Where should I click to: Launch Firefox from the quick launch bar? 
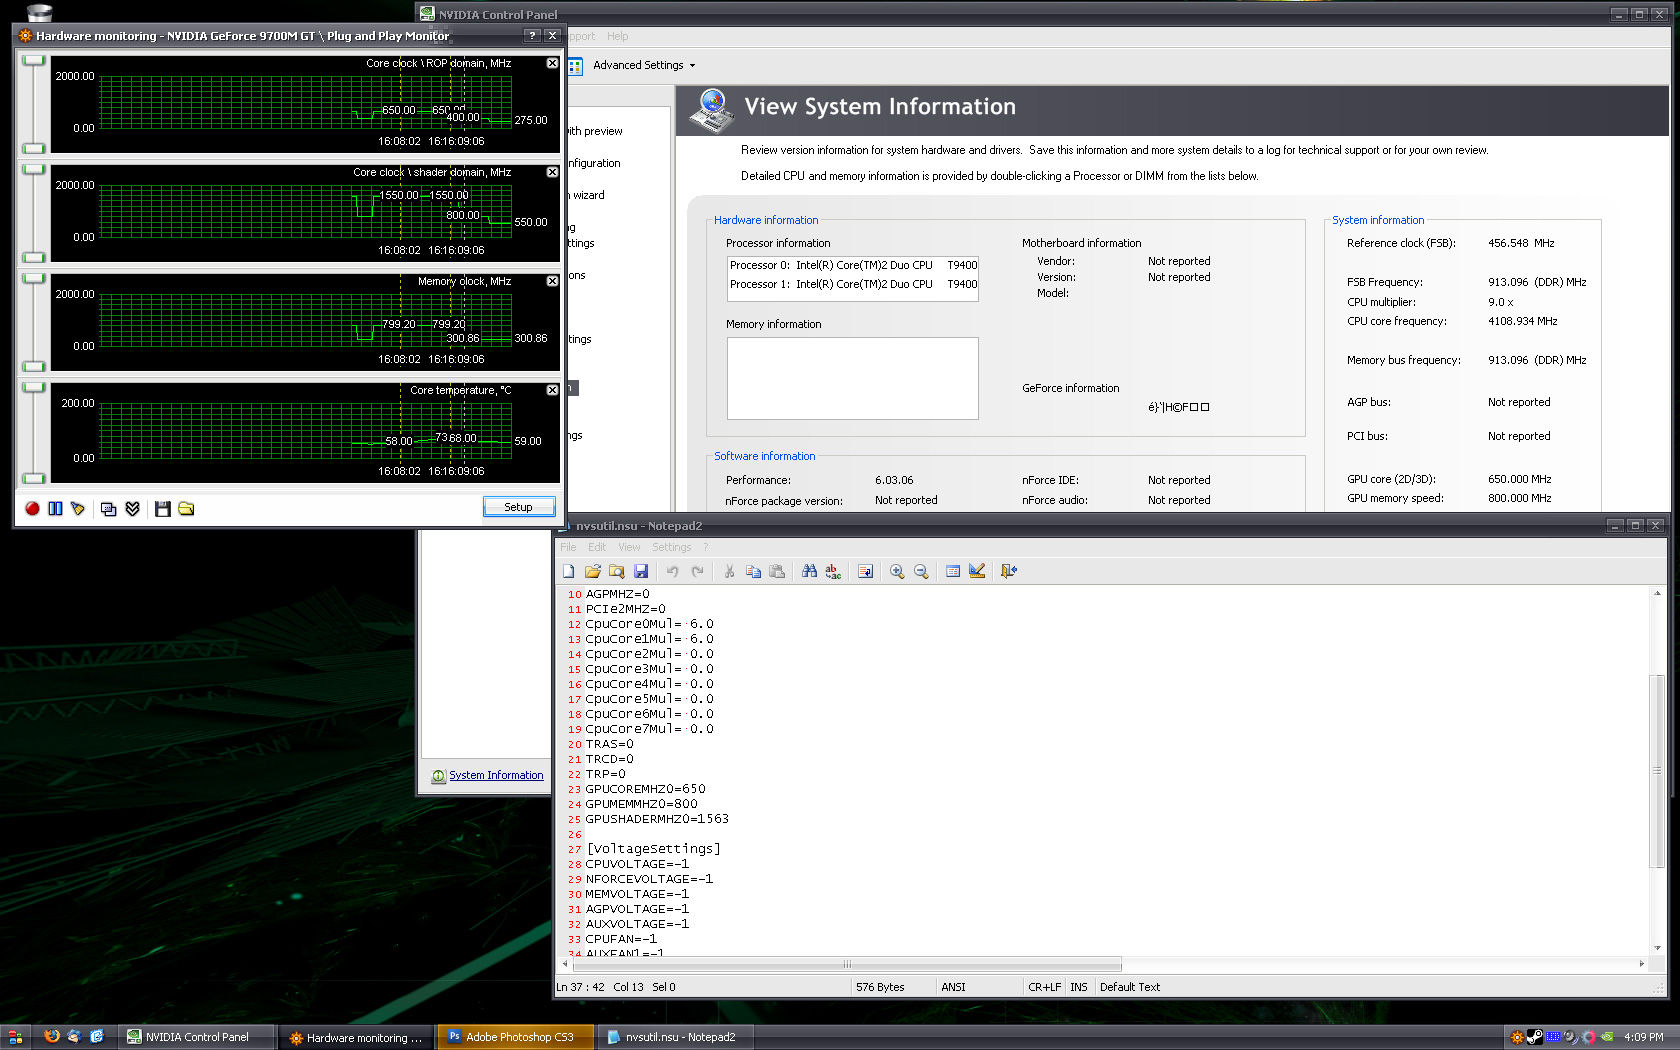(x=52, y=1037)
